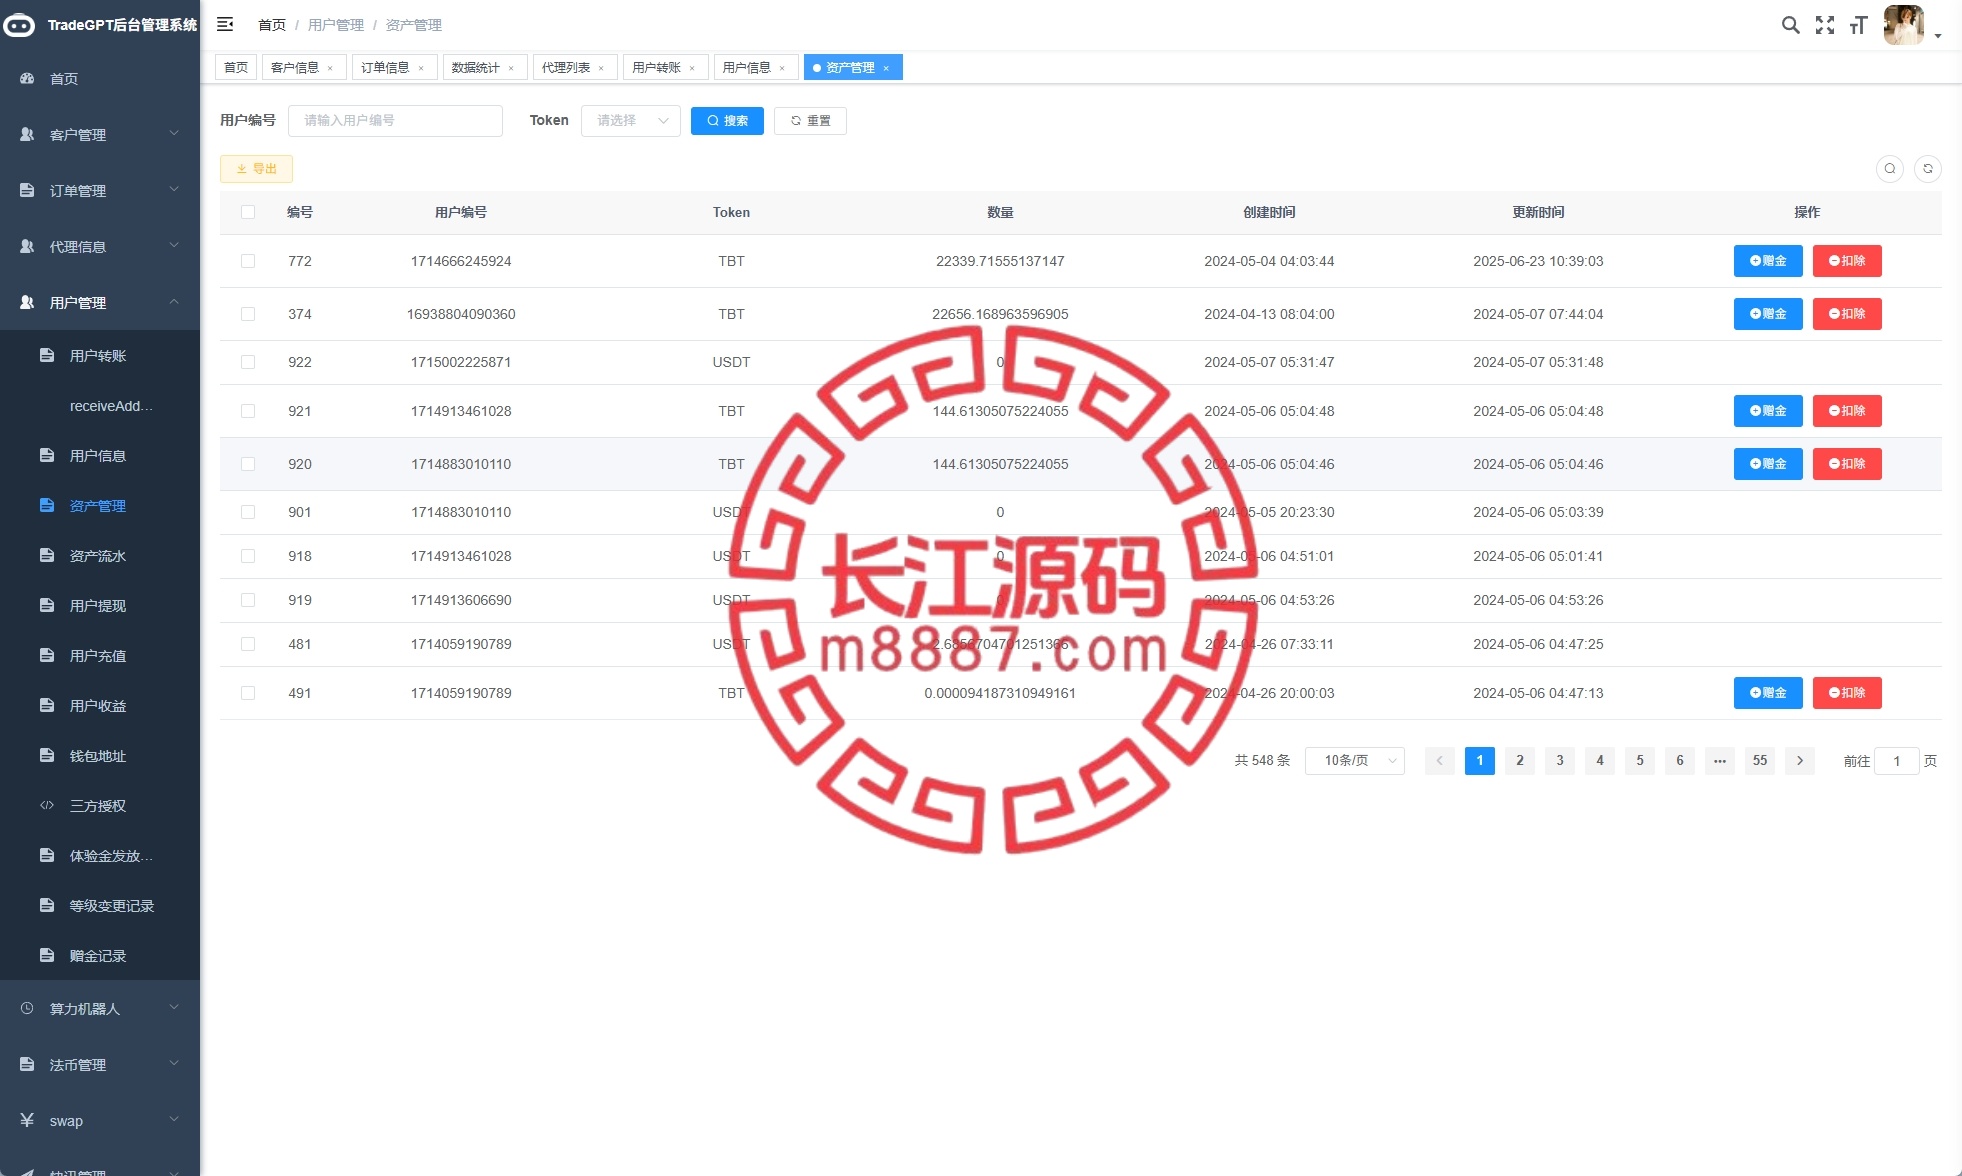Open 用户收益 in the sidebar
The image size is (1962, 1176).
point(100,706)
